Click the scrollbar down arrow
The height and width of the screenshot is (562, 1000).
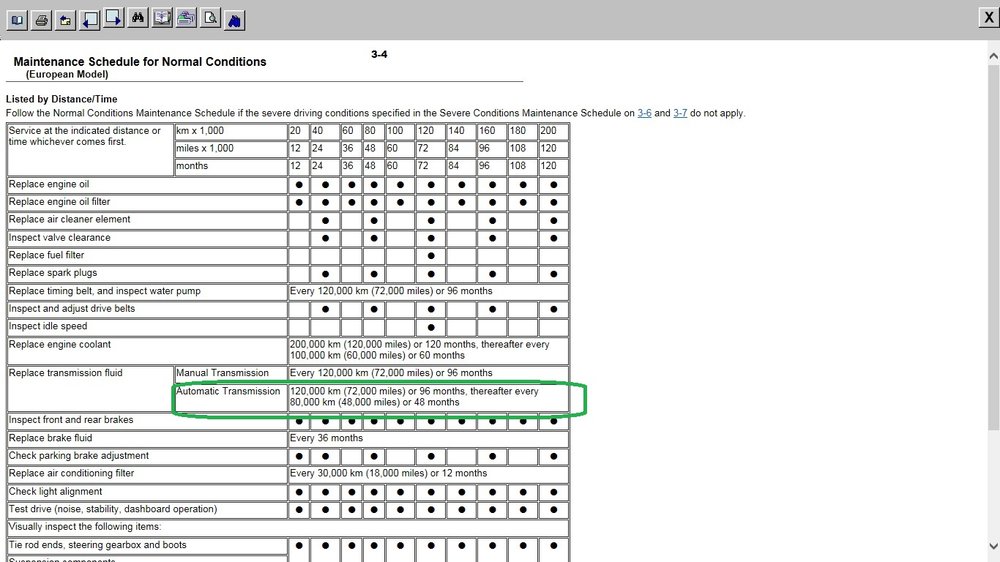tap(993, 546)
